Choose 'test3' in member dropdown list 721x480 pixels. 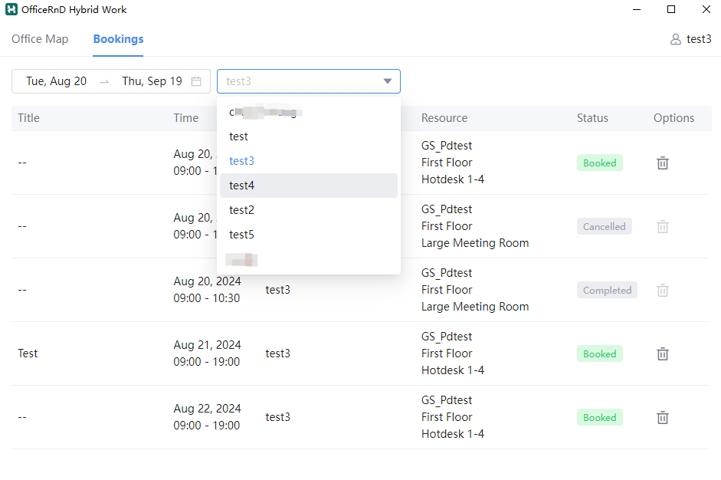(309, 161)
